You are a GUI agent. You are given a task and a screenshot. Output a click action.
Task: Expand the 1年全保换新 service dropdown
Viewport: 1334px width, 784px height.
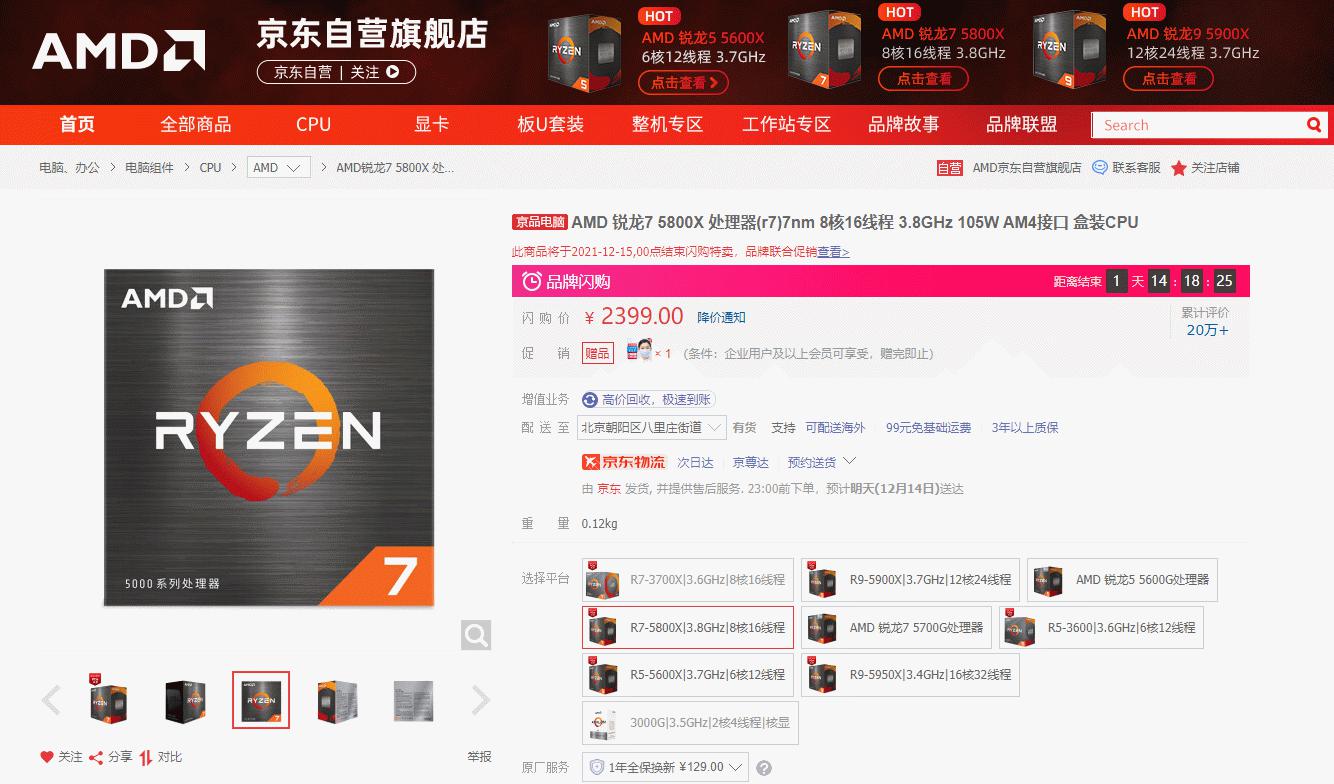coord(666,768)
